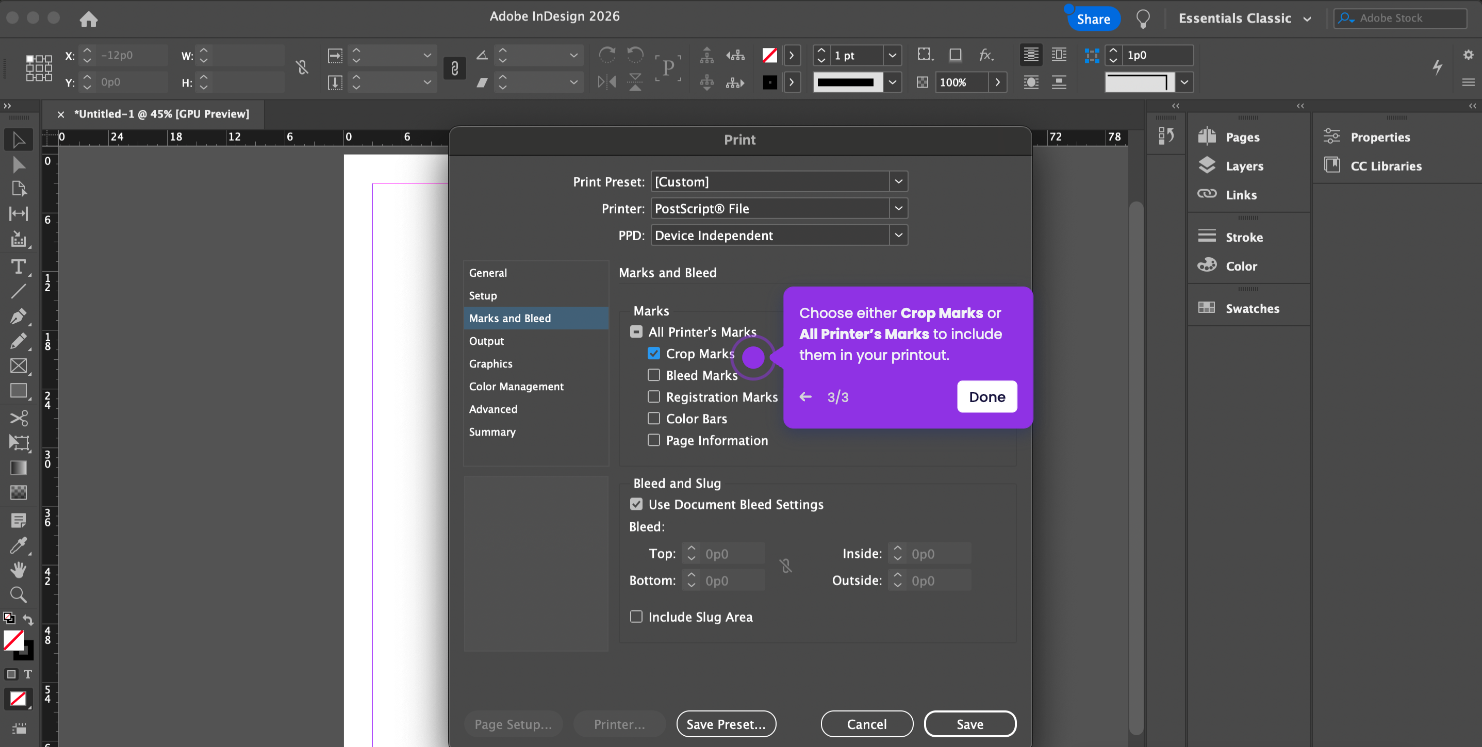
Task: Open the stroke weight 1 pt dropdown
Action: 893,56
